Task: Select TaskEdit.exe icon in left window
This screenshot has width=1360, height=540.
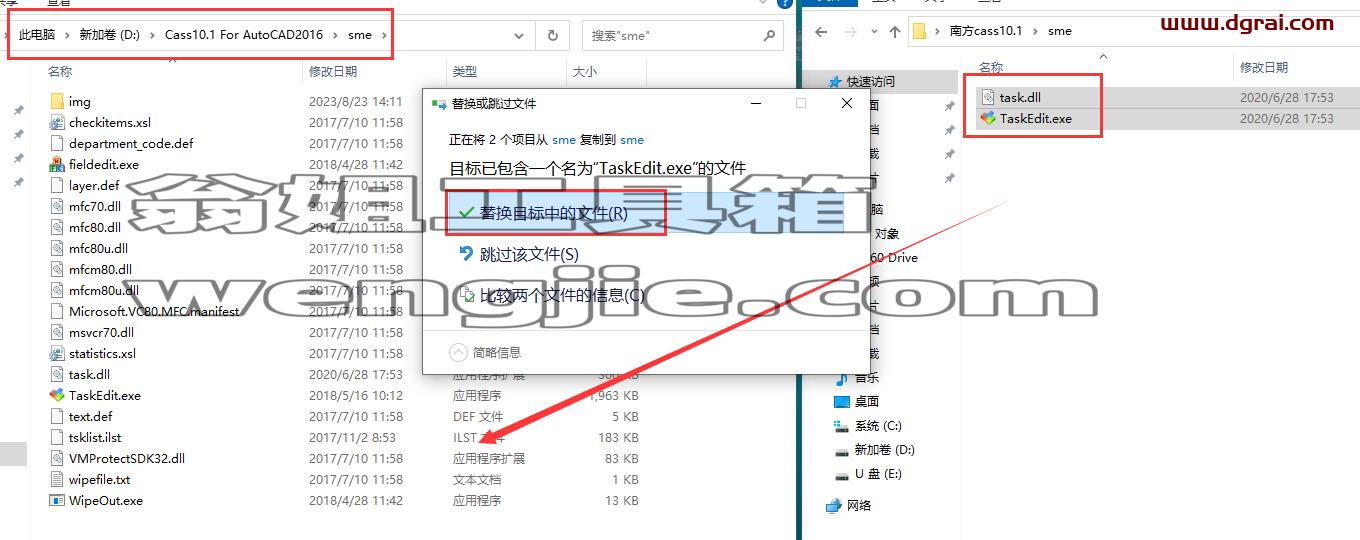Action: coord(57,395)
